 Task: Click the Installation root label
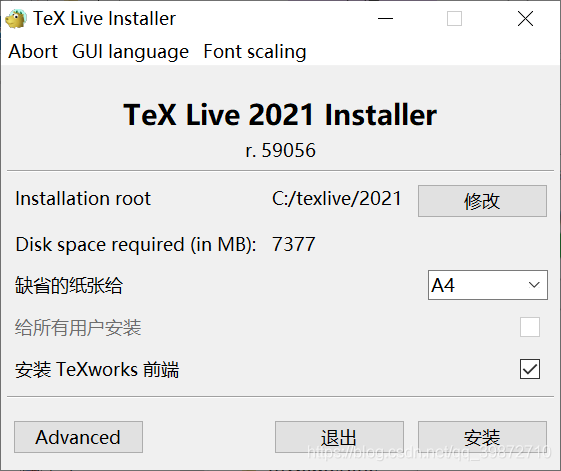(x=83, y=199)
